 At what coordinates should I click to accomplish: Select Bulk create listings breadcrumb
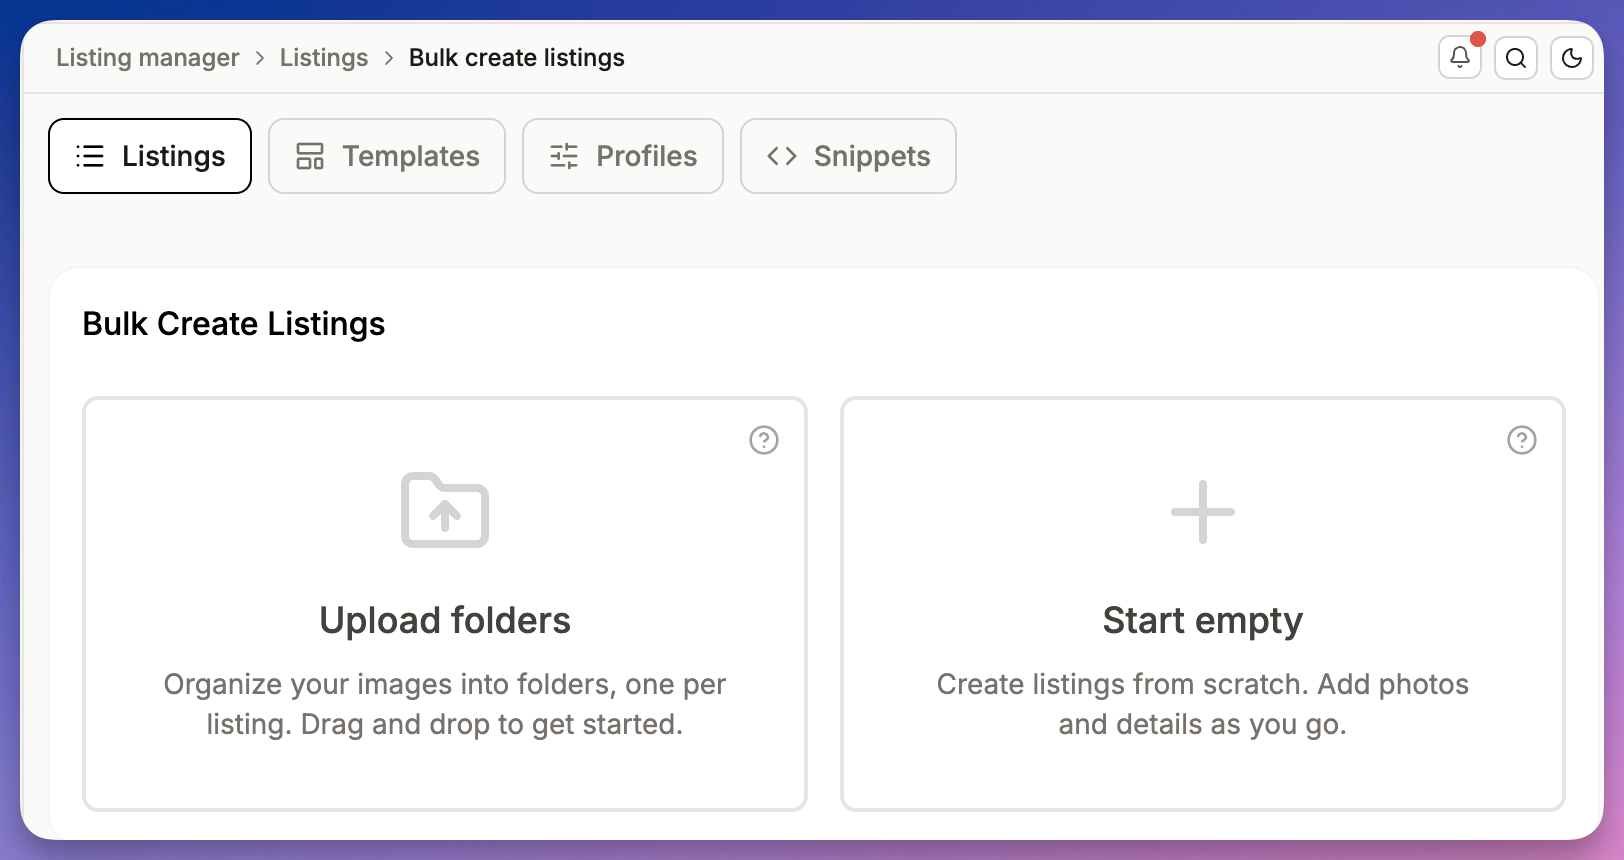[x=517, y=58]
